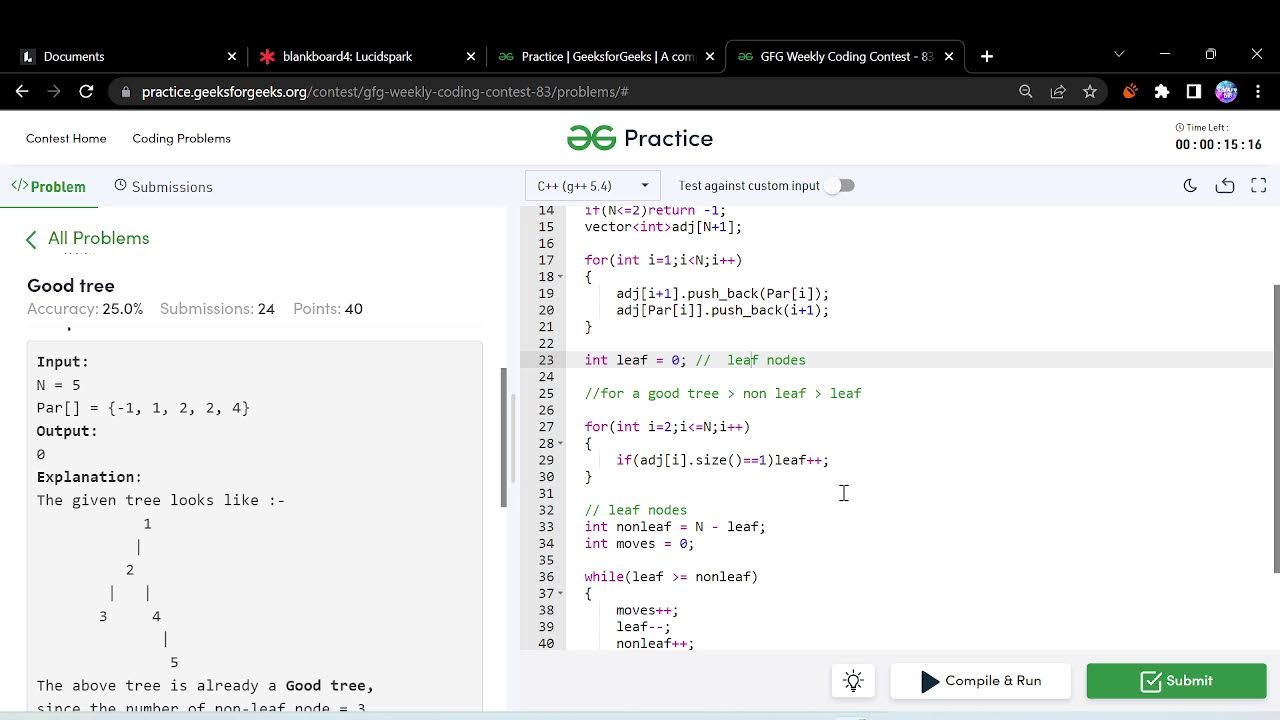Open the extensions puzzle icon
Image resolution: width=1280 pixels, height=720 pixels.
(x=1162, y=91)
